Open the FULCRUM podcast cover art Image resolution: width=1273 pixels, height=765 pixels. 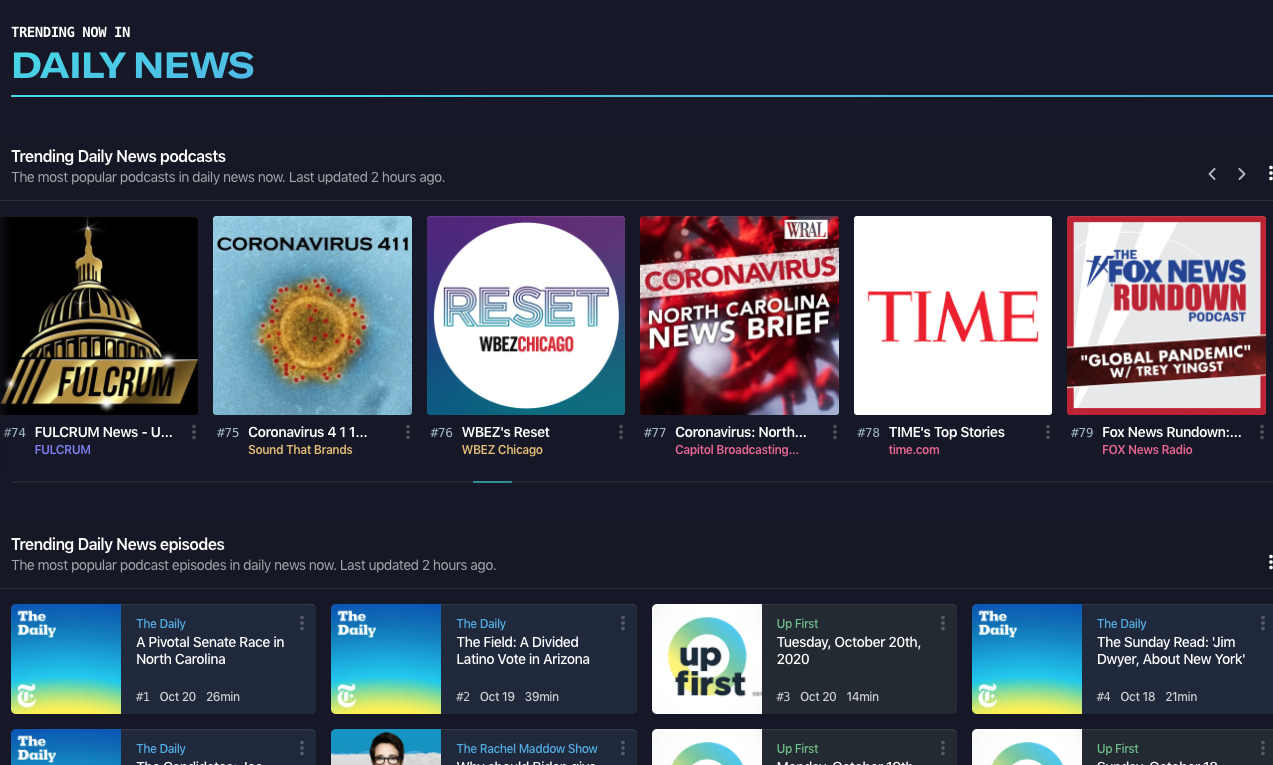99,315
